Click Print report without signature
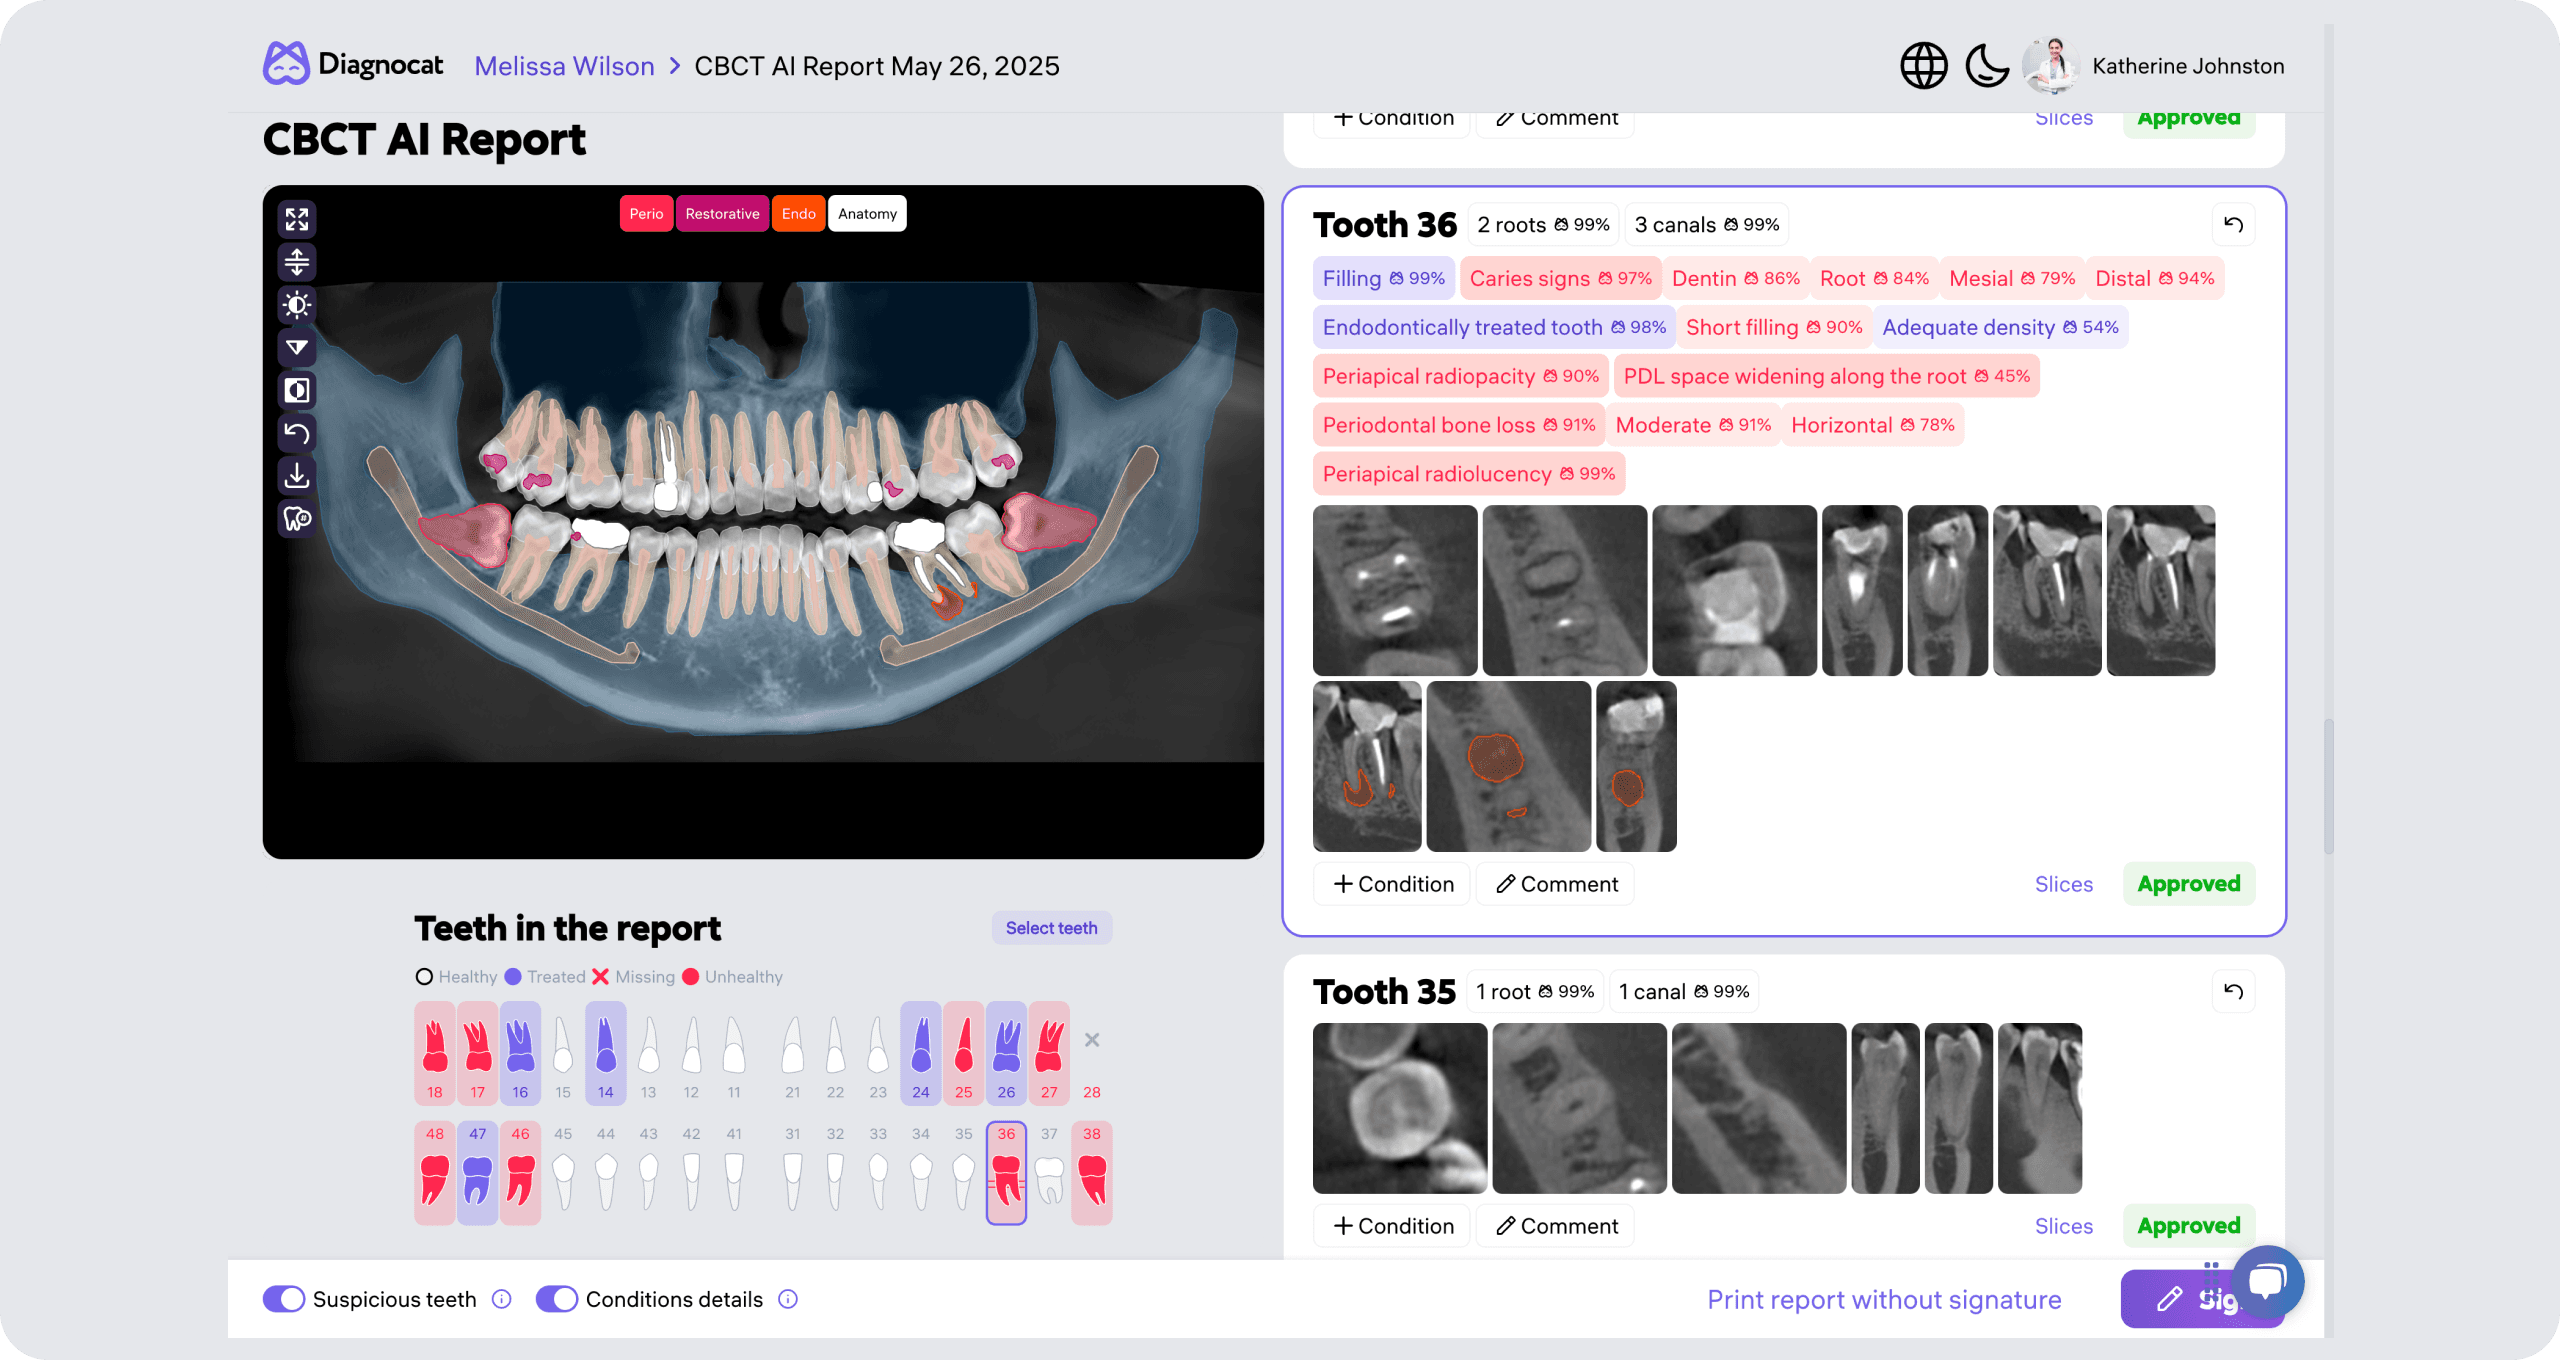 tap(1884, 1300)
